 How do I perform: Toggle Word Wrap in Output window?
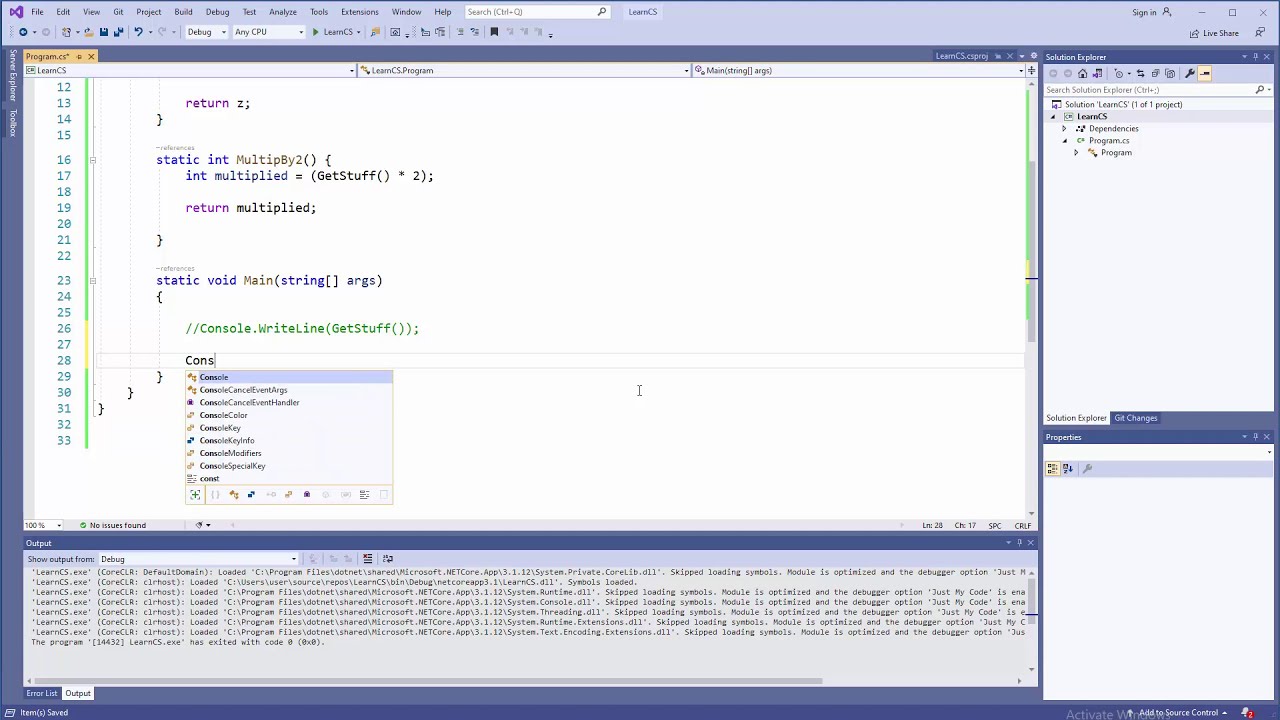[388, 558]
